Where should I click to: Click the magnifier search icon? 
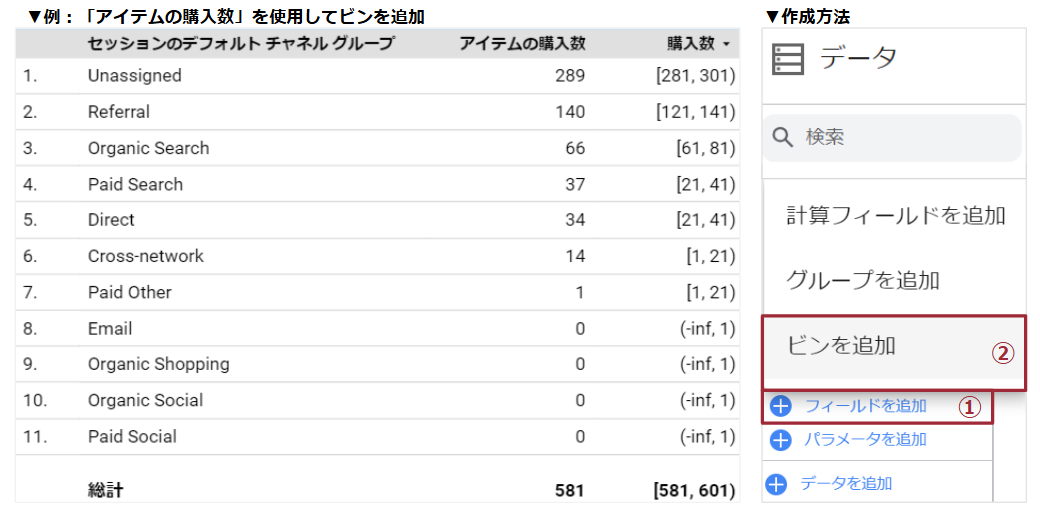click(x=784, y=137)
